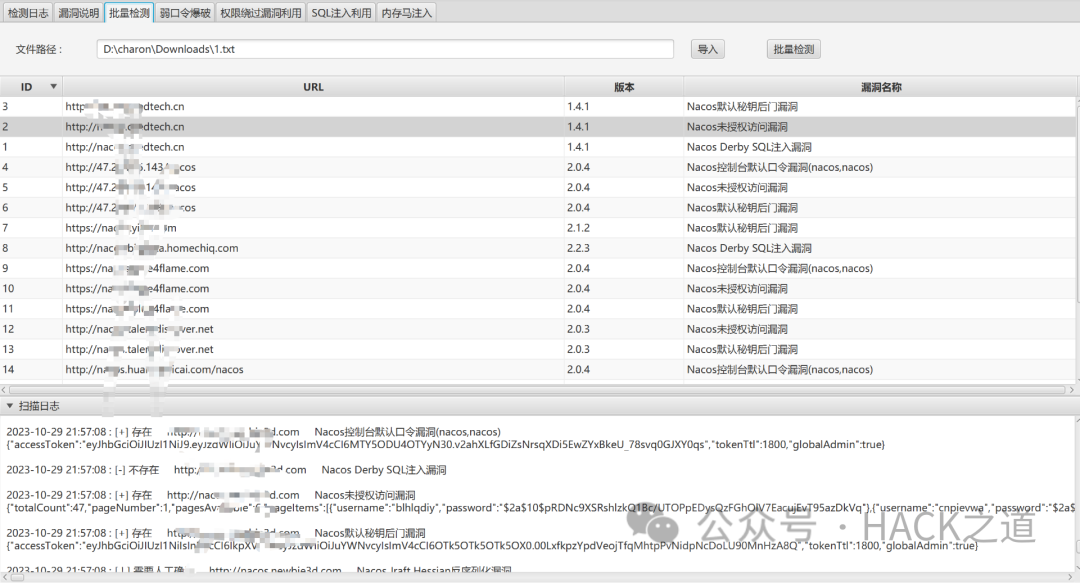
Task: Select row ID 4 控制台默认口令漏洞
Action: [537, 167]
